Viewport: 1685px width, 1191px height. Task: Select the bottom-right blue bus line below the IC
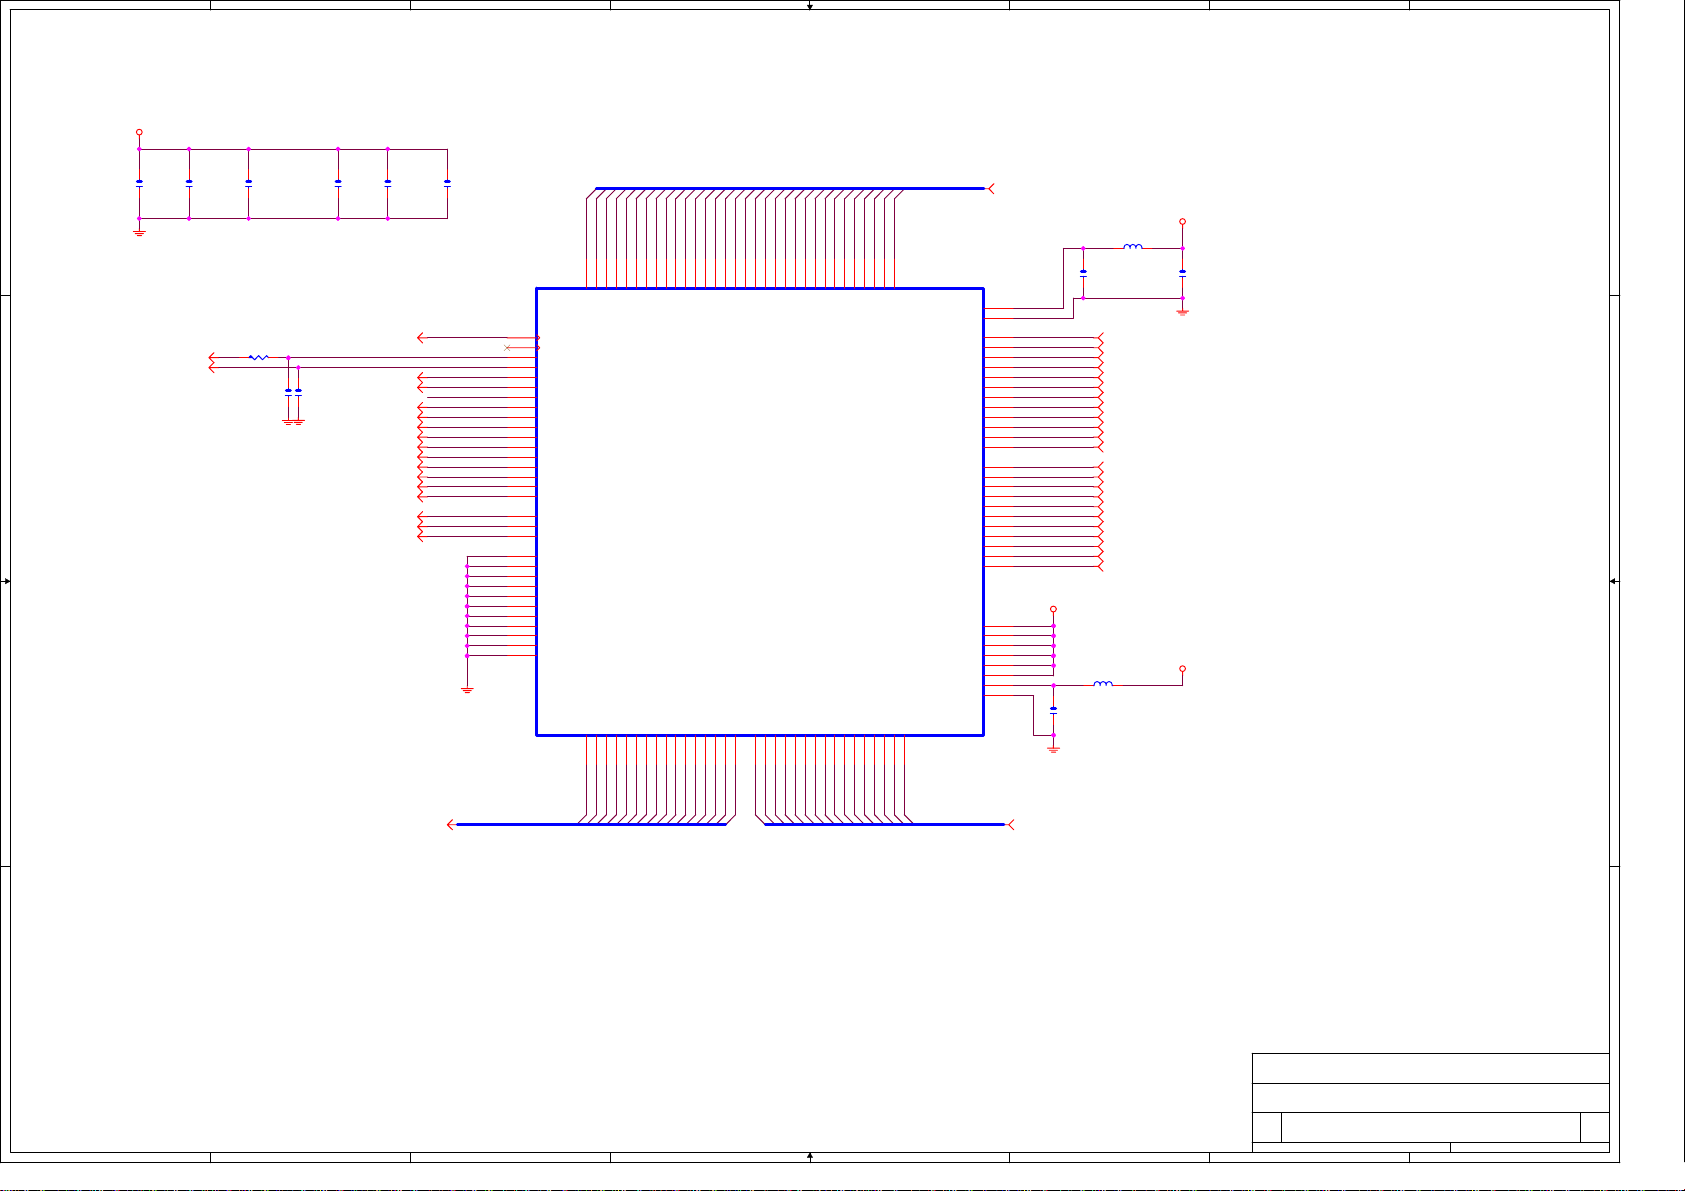[884, 825]
